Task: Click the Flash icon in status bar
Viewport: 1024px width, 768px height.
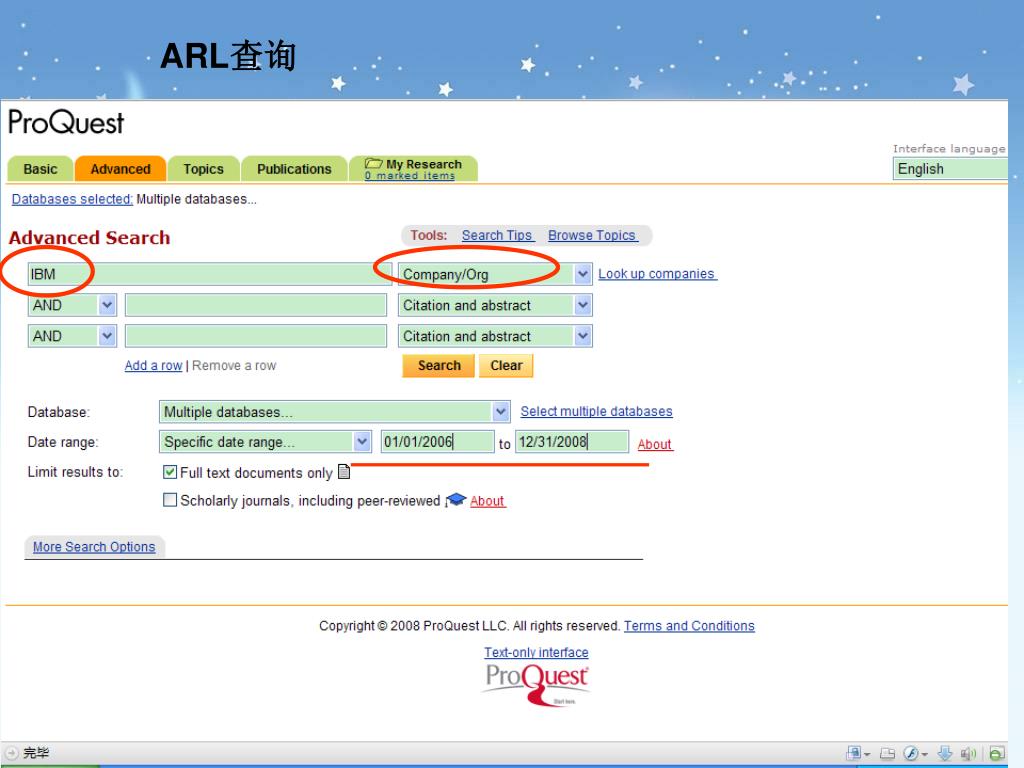Action: pyautogui.click(x=912, y=753)
